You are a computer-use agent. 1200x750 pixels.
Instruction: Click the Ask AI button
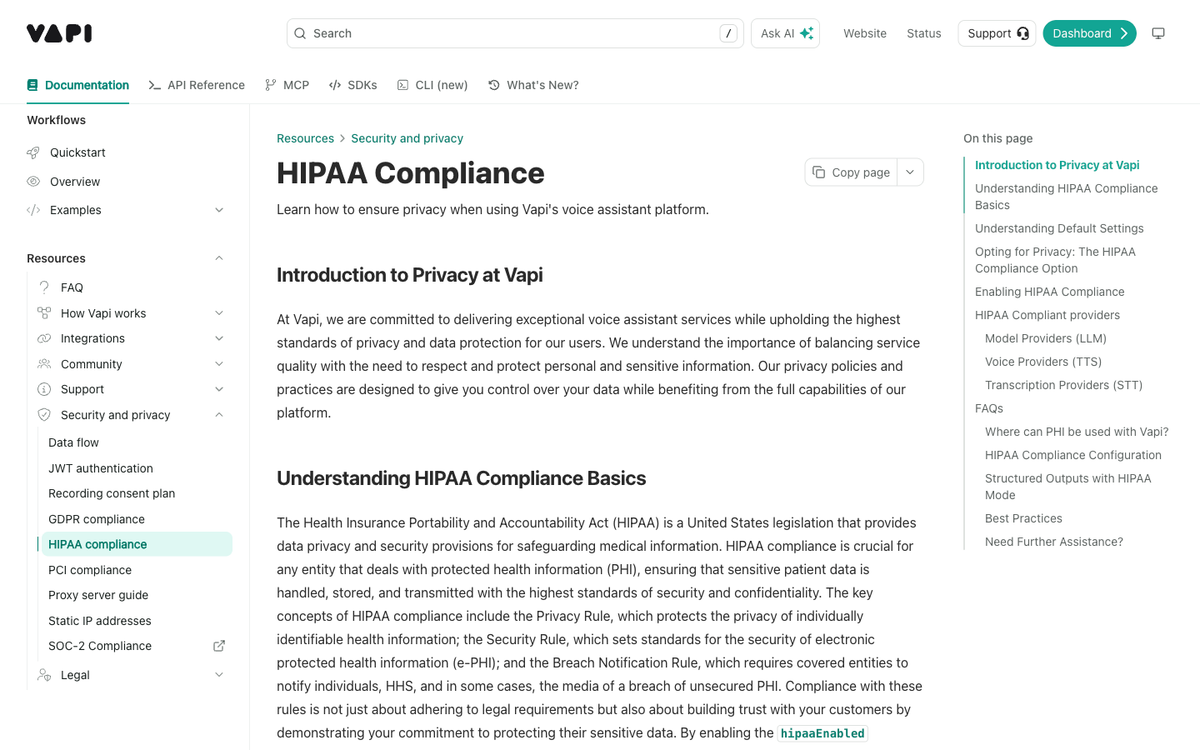coord(785,33)
